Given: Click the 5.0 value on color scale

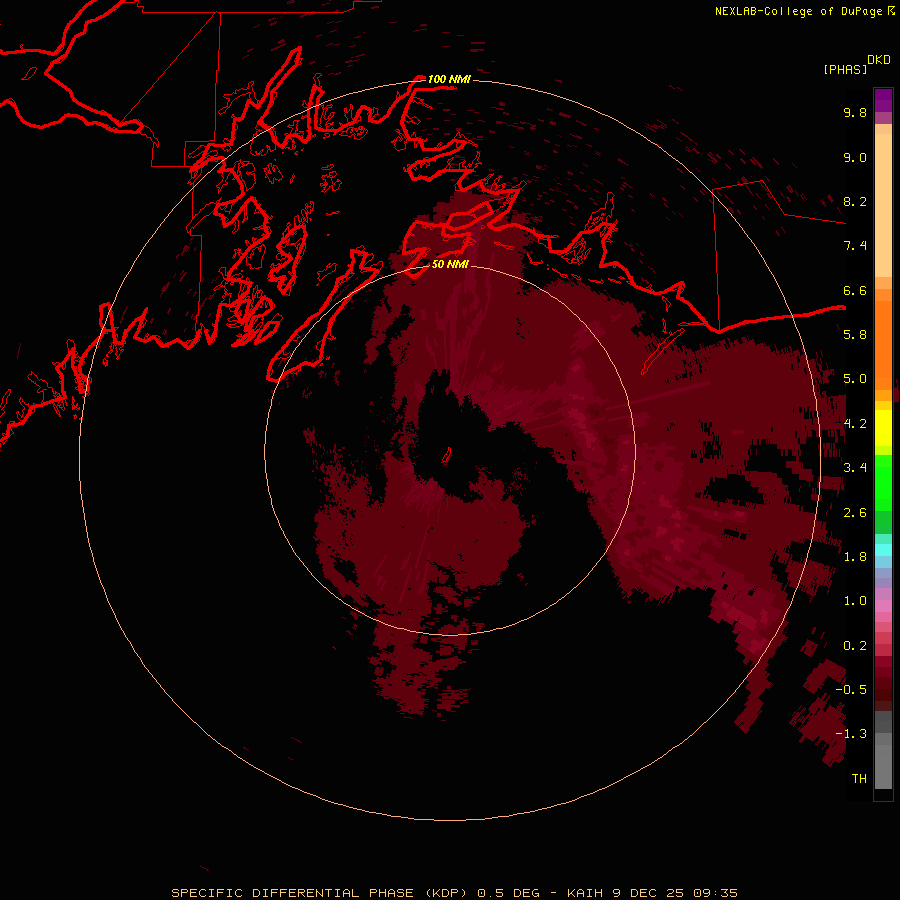Looking at the screenshot, I should coord(855,379).
